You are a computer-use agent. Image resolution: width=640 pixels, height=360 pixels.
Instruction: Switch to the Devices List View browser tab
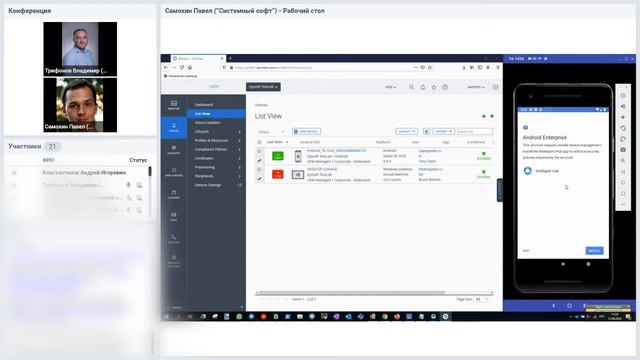click(x=198, y=58)
